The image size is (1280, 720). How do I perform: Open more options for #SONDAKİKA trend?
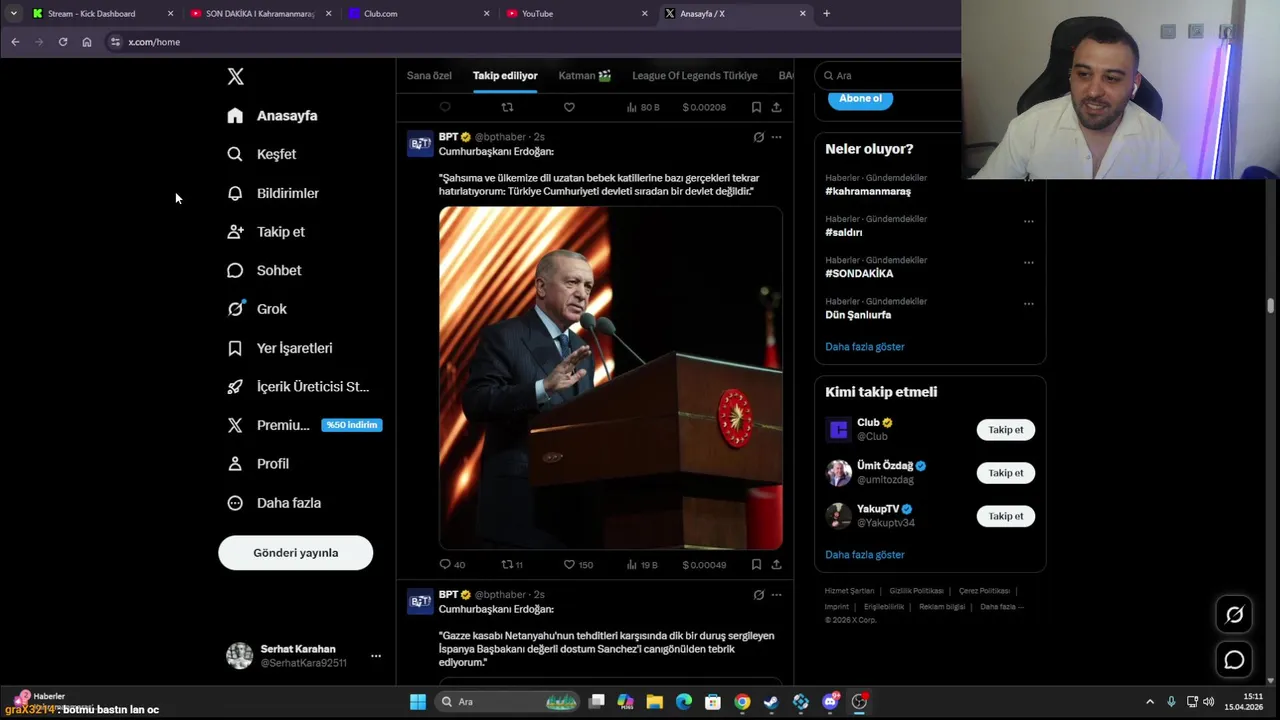click(x=1028, y=263)
